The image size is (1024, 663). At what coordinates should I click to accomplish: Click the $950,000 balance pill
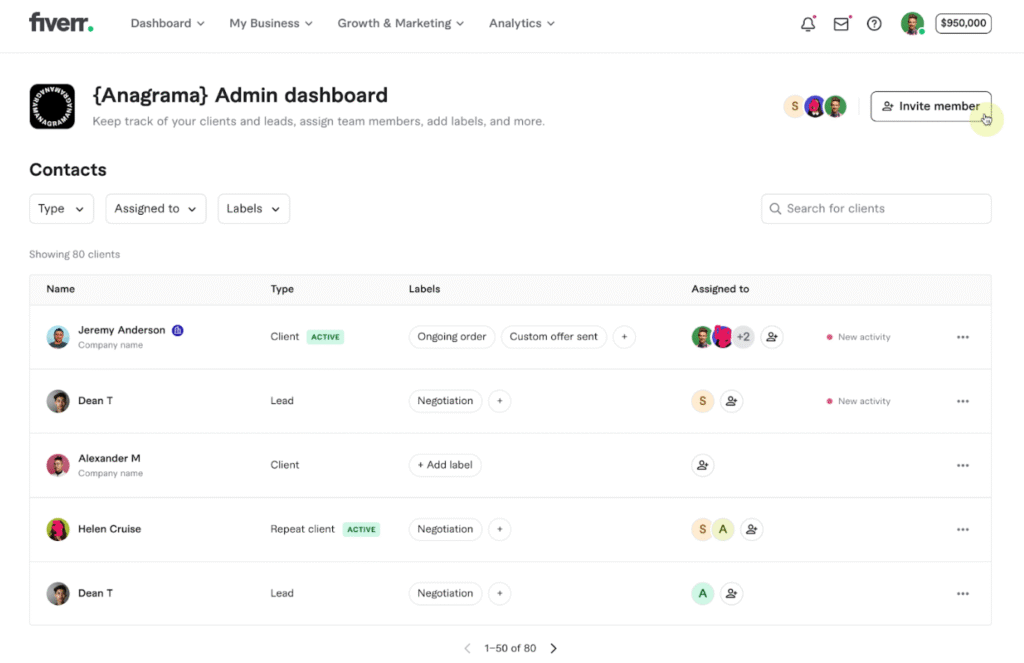pyautogui.click(x=962, y=22)
